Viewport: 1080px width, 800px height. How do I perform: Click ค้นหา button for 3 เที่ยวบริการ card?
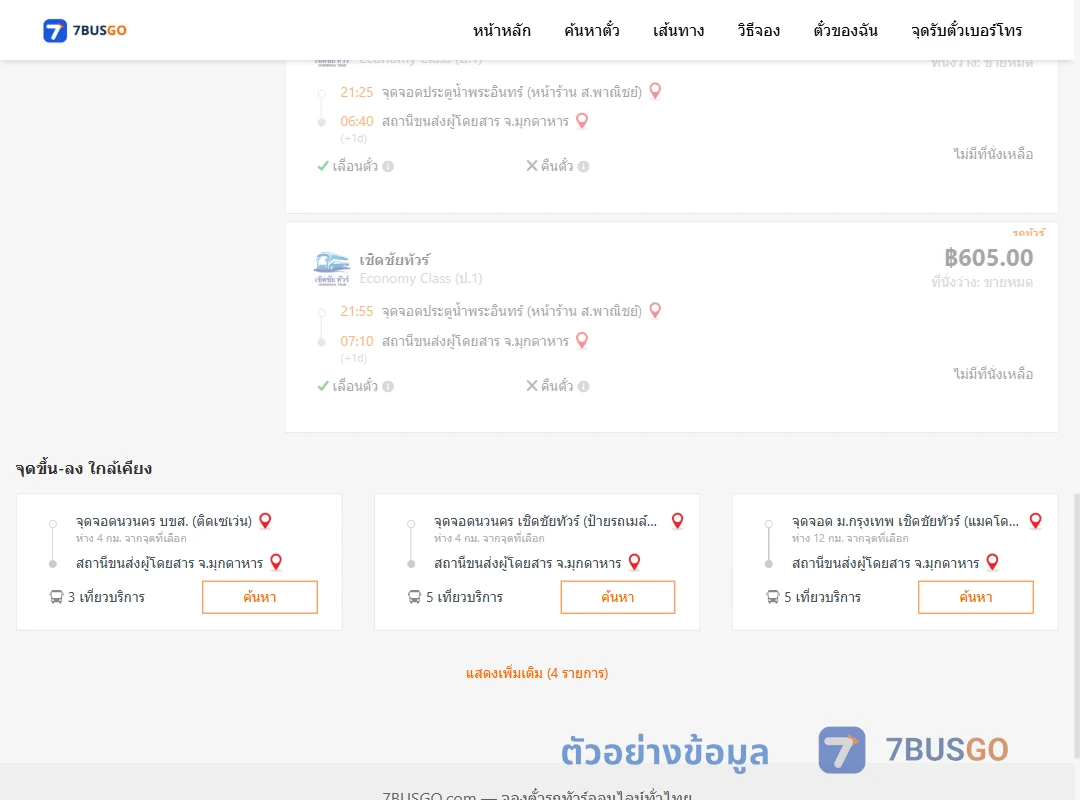point(260,597)
